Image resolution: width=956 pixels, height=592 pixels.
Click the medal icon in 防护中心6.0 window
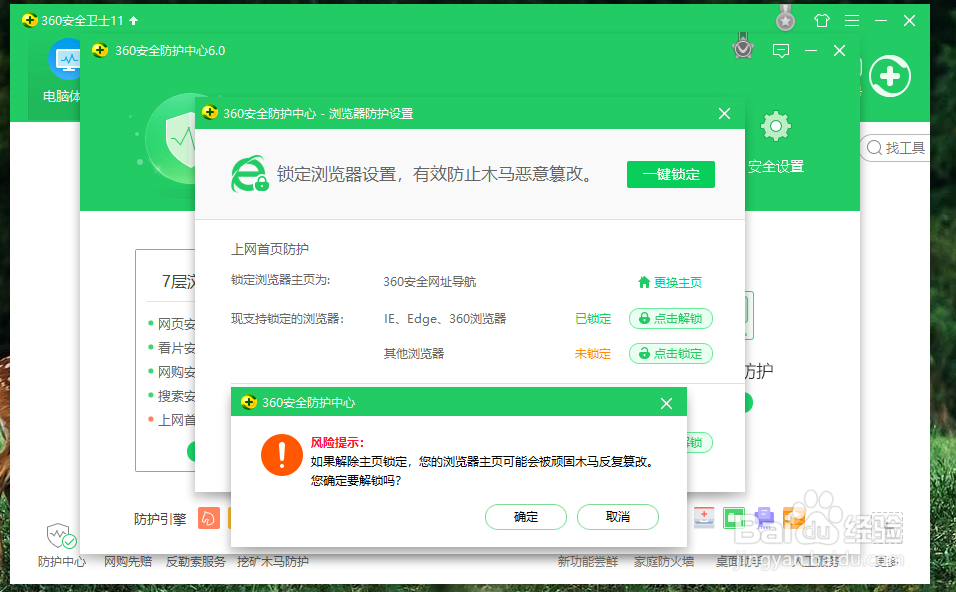(743, 46)
